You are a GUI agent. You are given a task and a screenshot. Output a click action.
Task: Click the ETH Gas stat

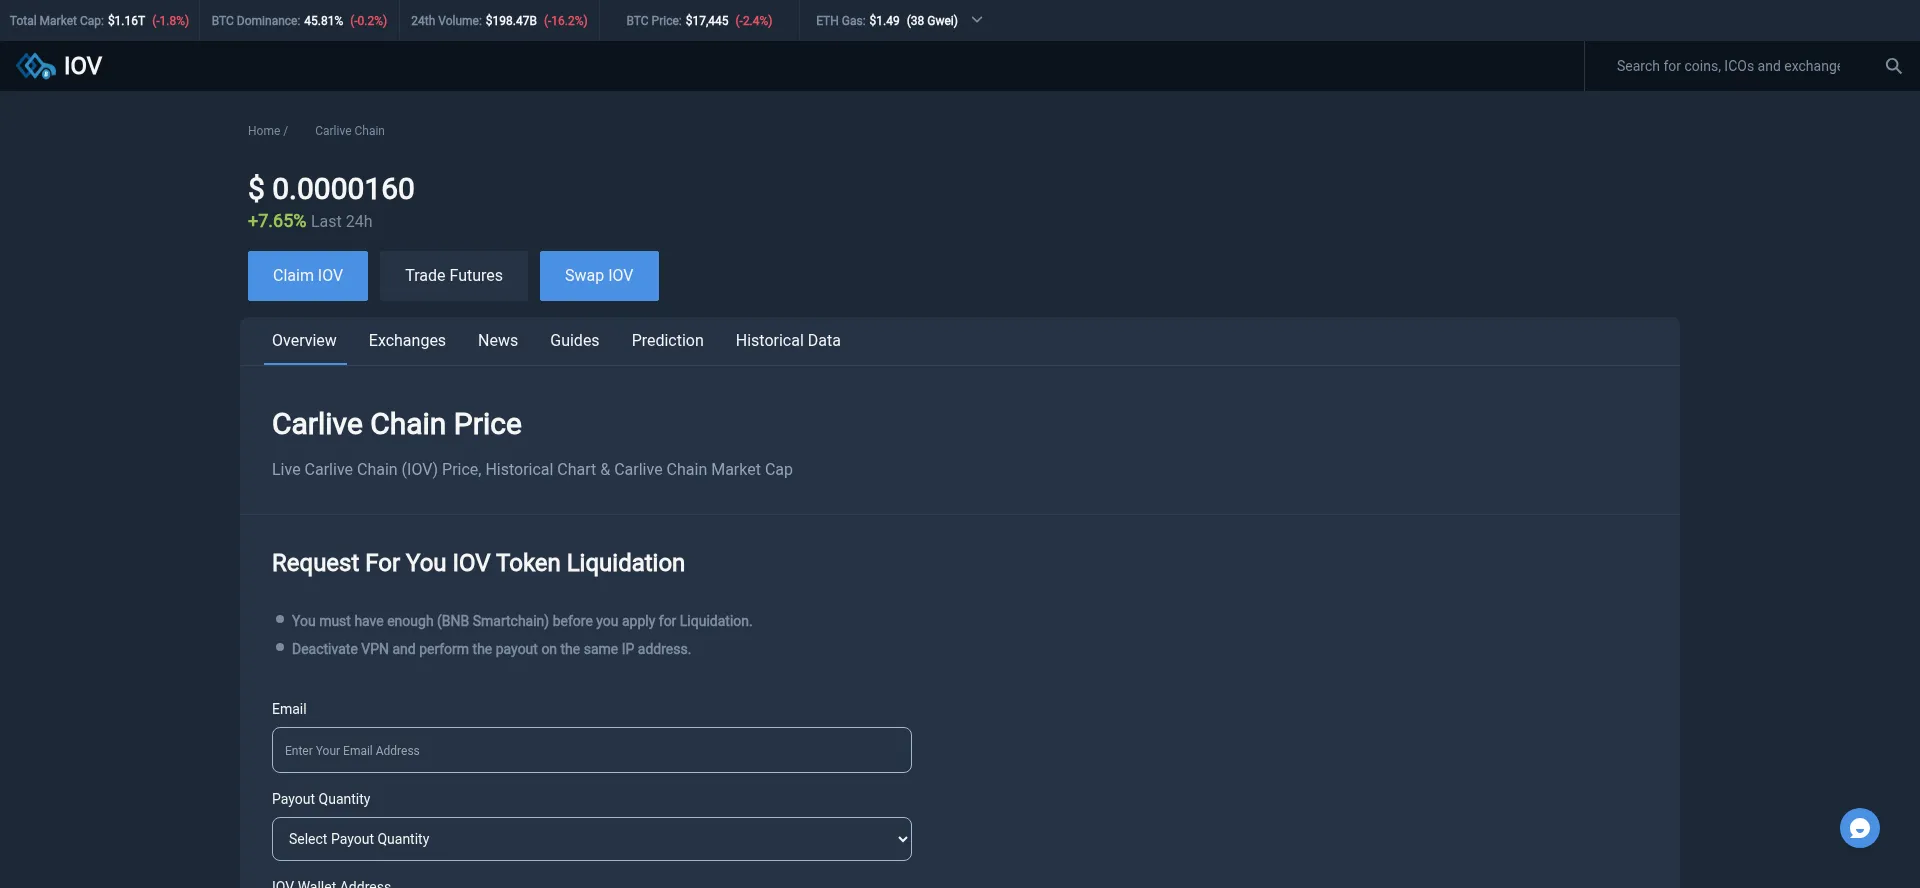coord(887,20)
